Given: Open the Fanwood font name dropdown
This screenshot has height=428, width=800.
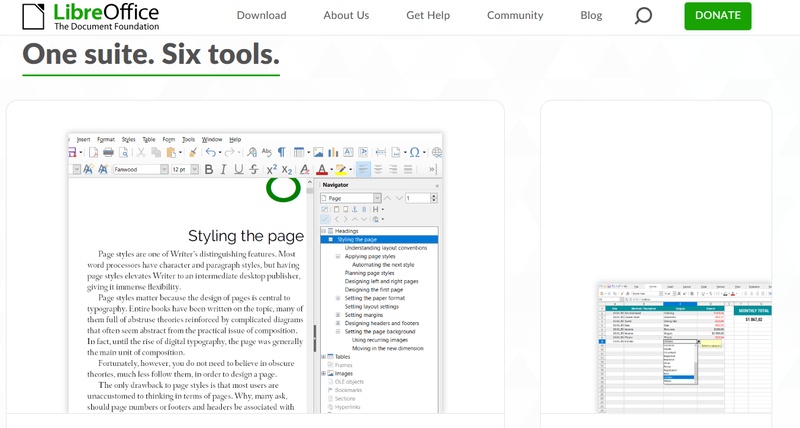Looking at the screenshot, I should (164, 169).
